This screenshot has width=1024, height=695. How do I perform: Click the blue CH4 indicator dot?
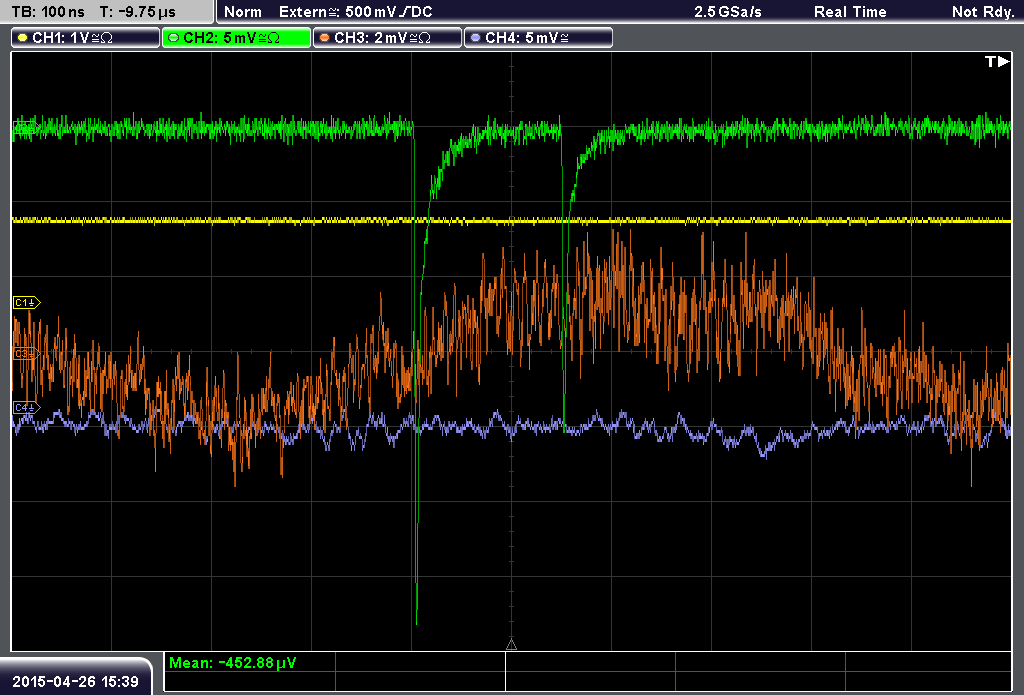click(x=475, y=38)
